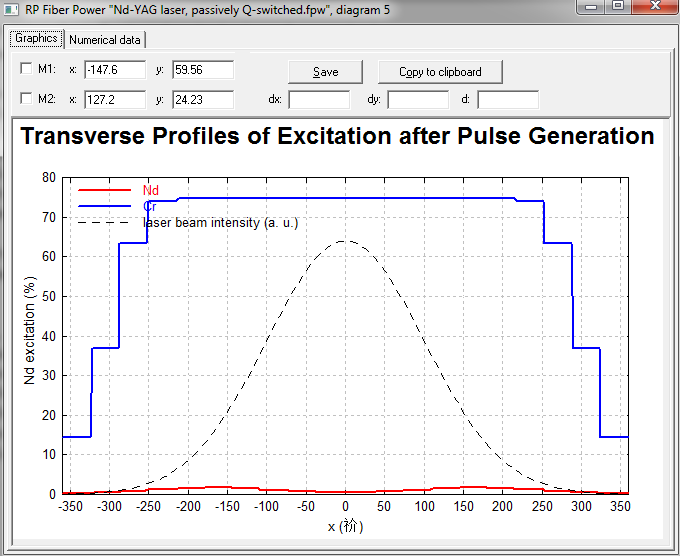This screenshot has height=556, width=680.
Task: Click the red Nd legend line
Action: click(105, 189)
